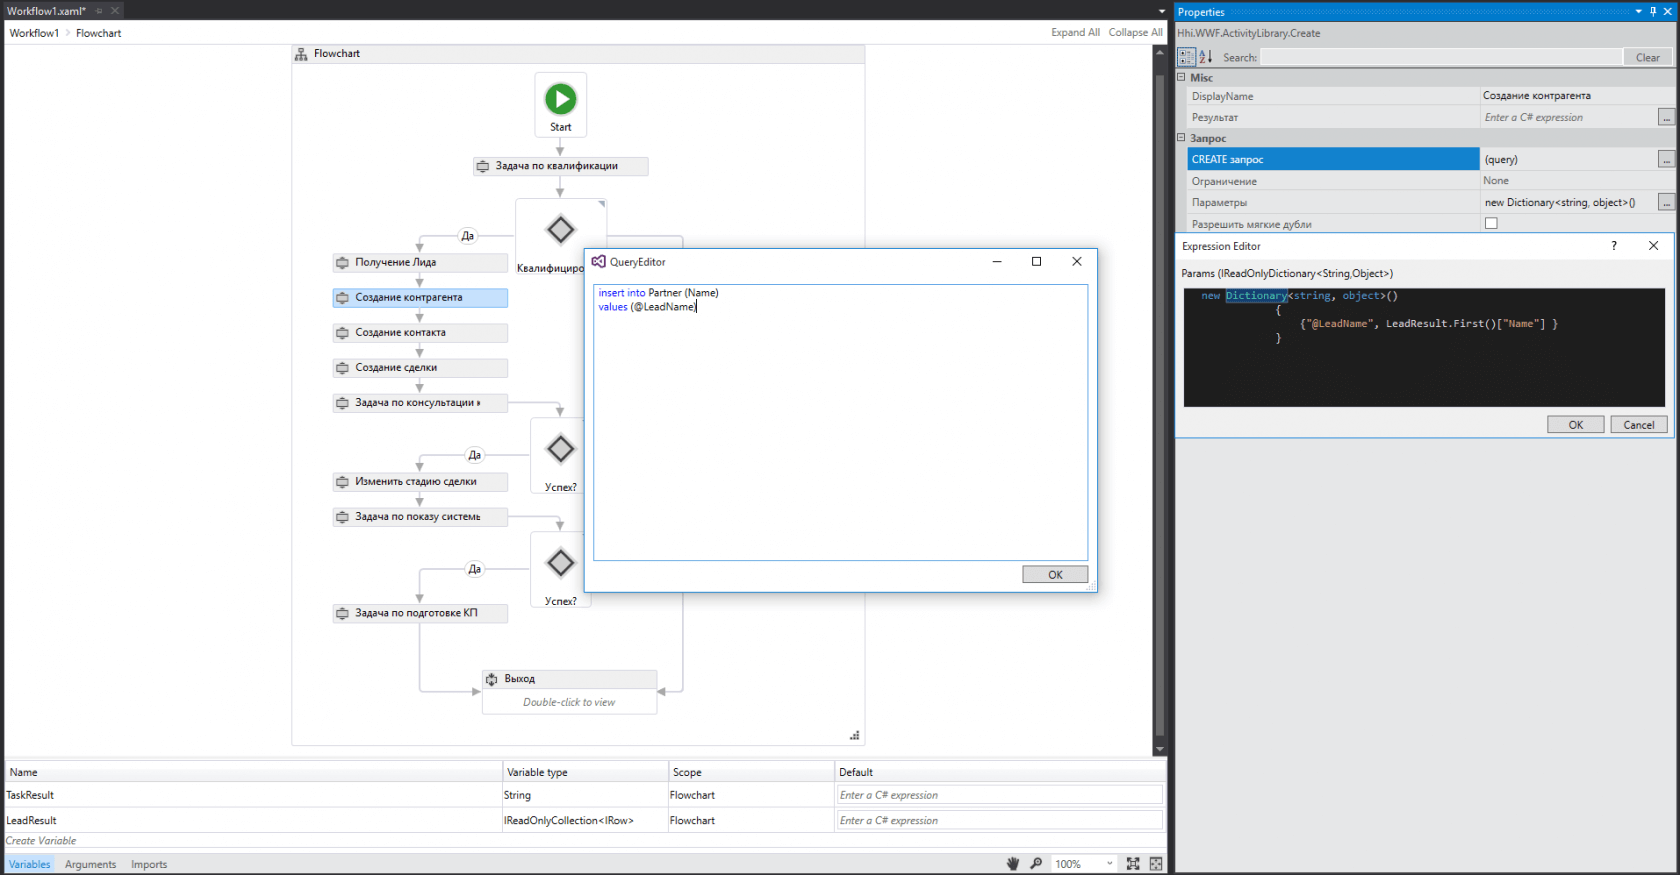This screenshot has width=1680, height=875.
Task: Open the zoom percentage dropdown
Action: click(x=1109, y=864)
